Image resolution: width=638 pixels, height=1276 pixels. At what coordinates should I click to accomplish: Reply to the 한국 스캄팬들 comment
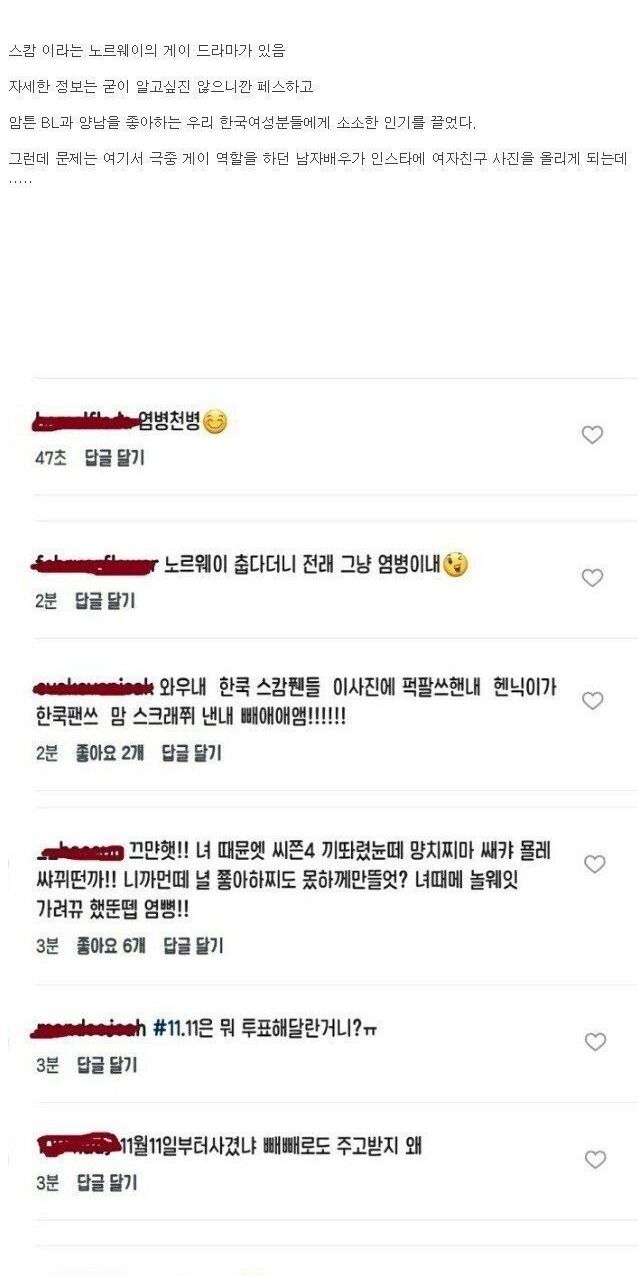click(191, 753)
